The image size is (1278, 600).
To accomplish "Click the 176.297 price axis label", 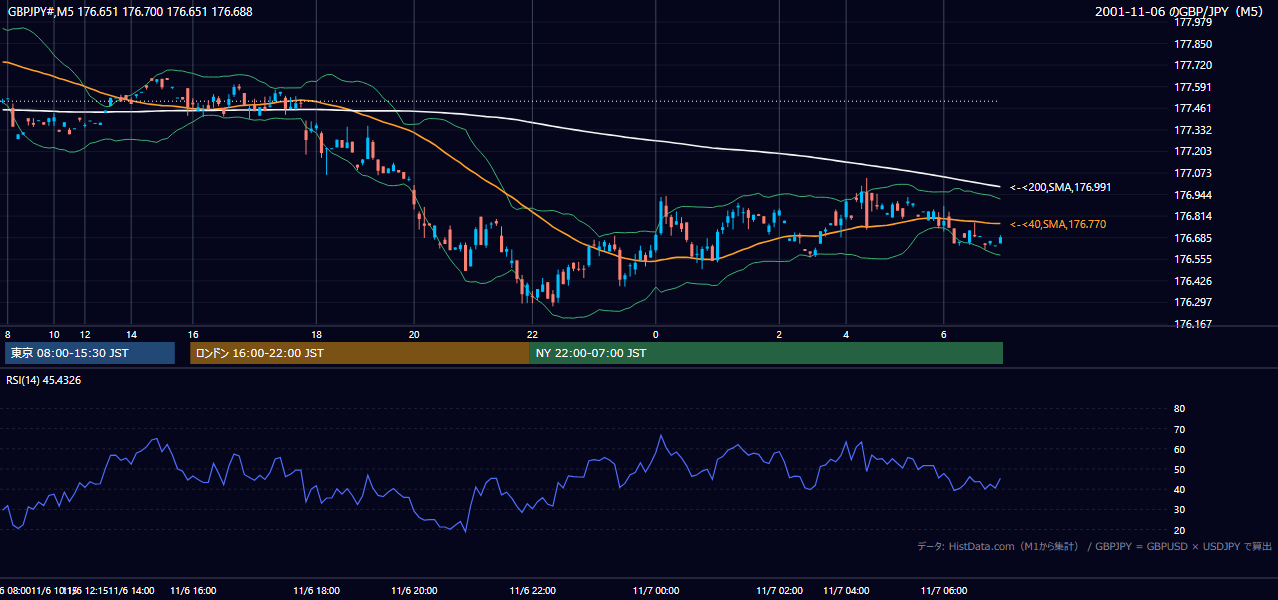I will (x=1192, y=302).
